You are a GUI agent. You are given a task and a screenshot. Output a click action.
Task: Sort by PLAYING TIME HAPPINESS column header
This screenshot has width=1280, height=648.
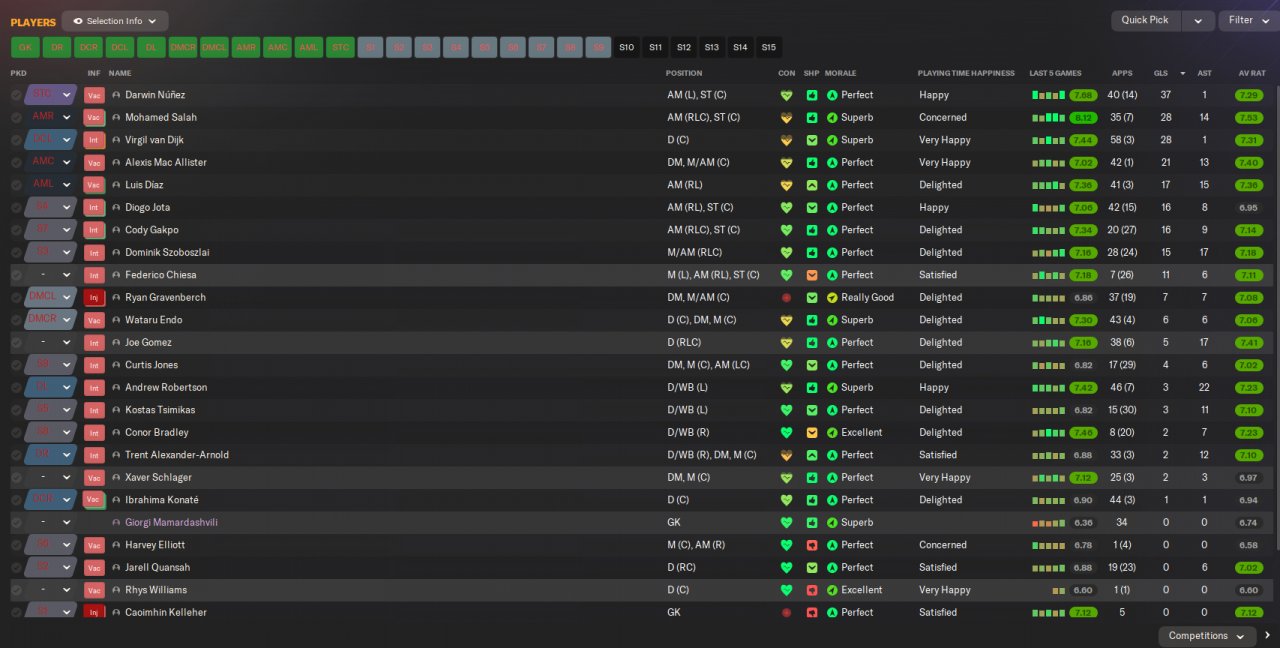point(966,73)
